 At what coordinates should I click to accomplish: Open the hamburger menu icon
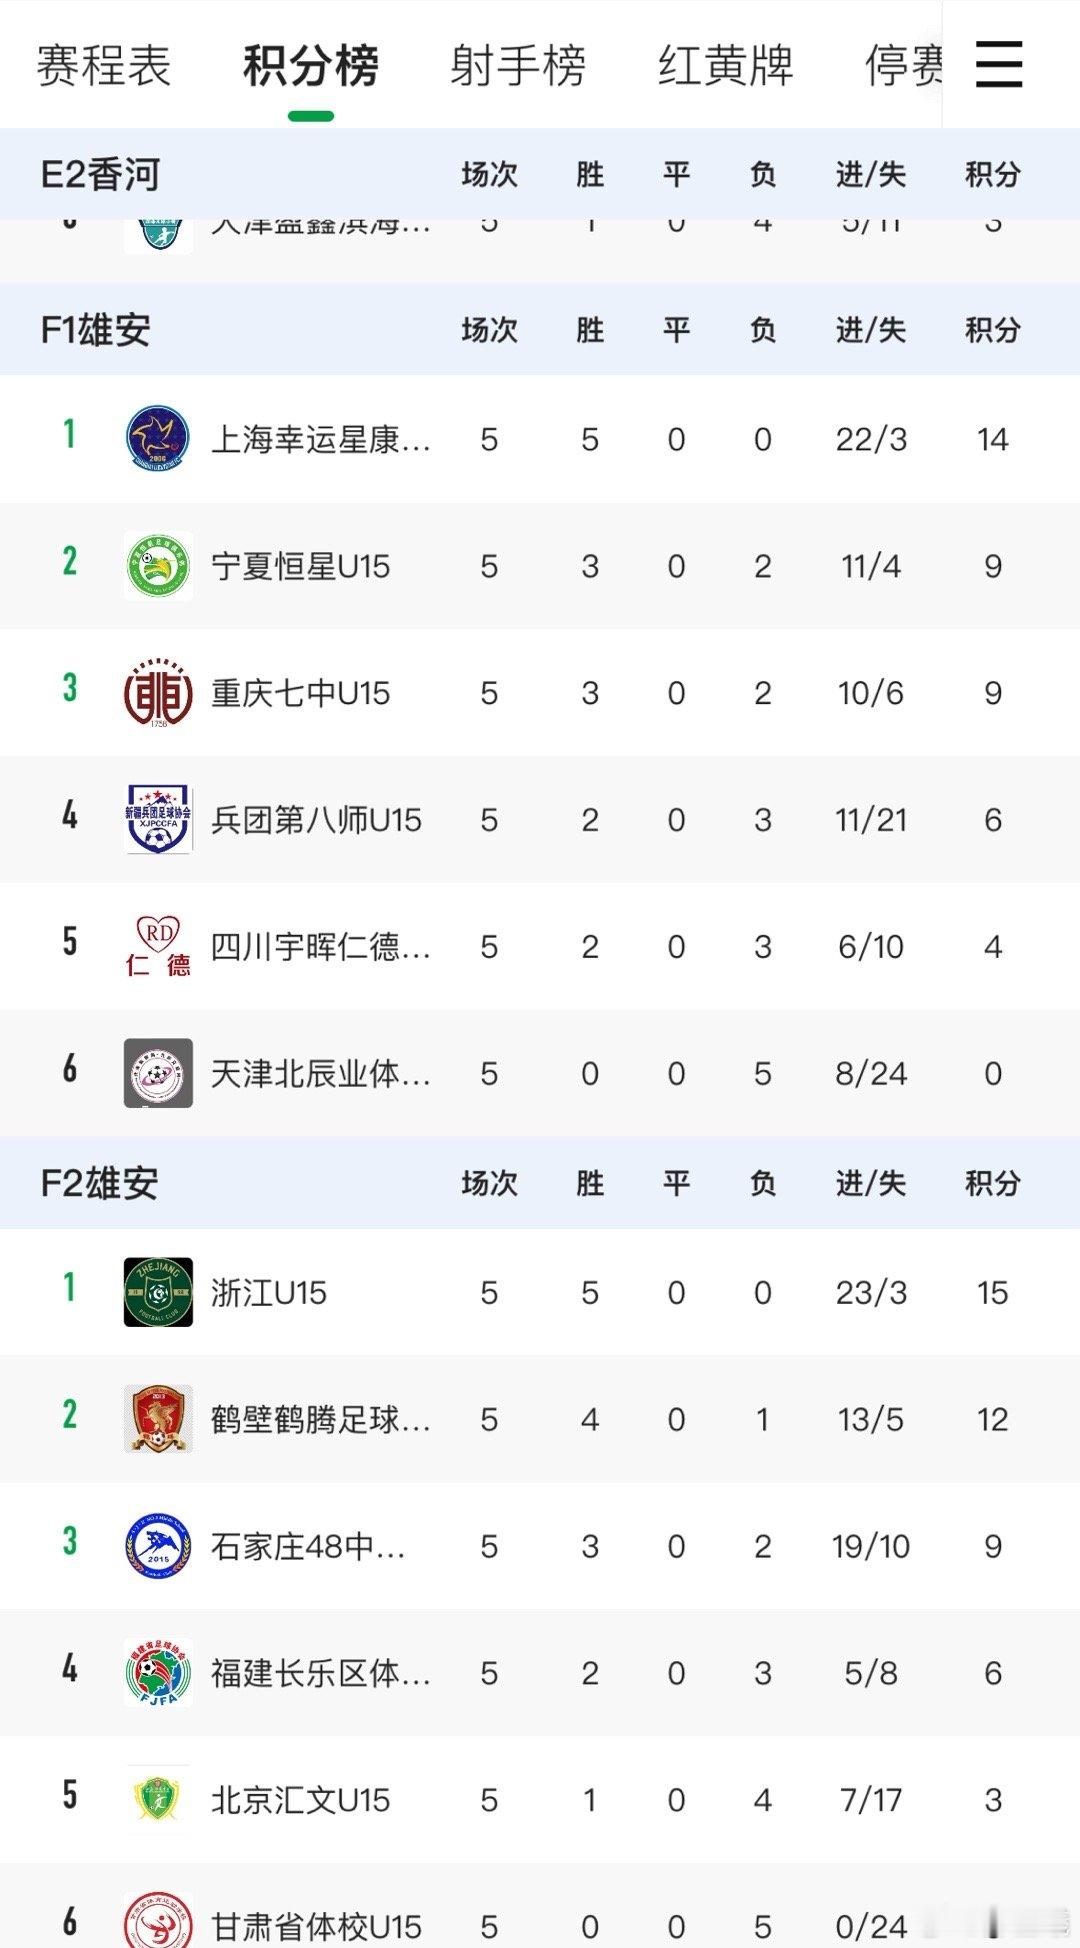click(999, 65)
